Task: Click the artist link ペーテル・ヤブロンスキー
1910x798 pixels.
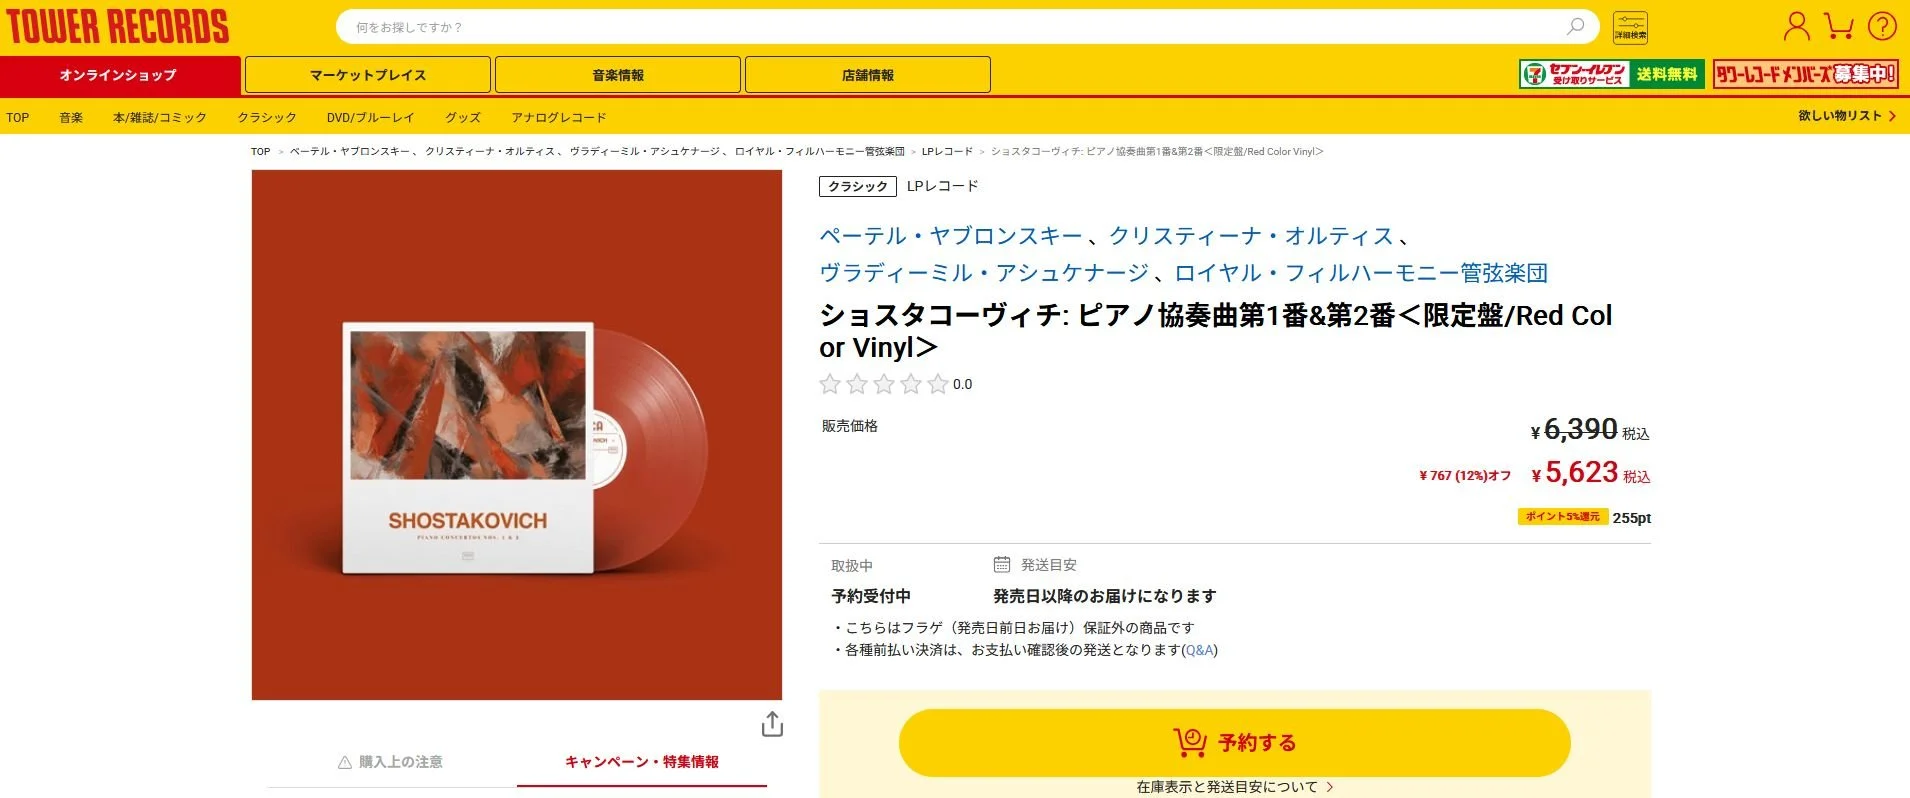Action: click(951, 236)
